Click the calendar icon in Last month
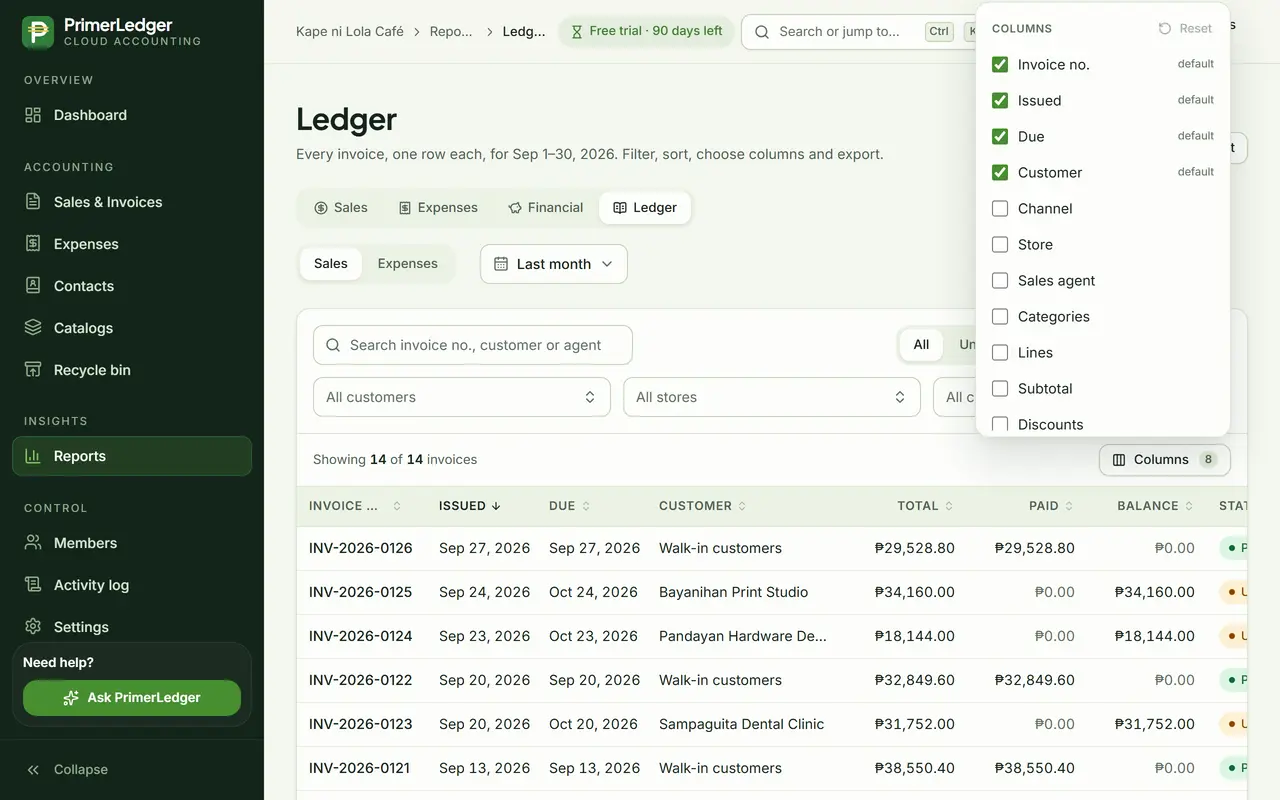Viewport: 1280px width, 800px height. pos(501,264)
